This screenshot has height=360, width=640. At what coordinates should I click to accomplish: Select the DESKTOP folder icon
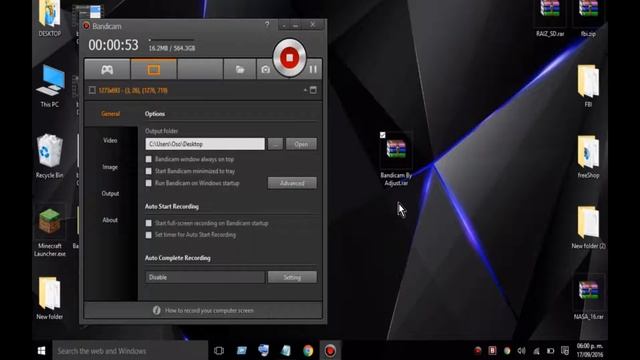(x=50, y=18)
